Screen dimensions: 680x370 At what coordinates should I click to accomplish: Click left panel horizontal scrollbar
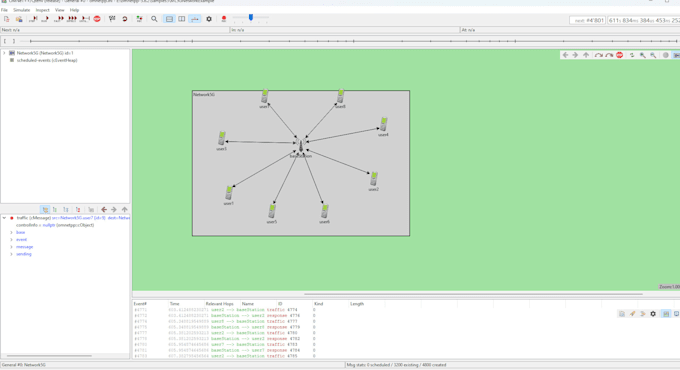coord(49,356)
